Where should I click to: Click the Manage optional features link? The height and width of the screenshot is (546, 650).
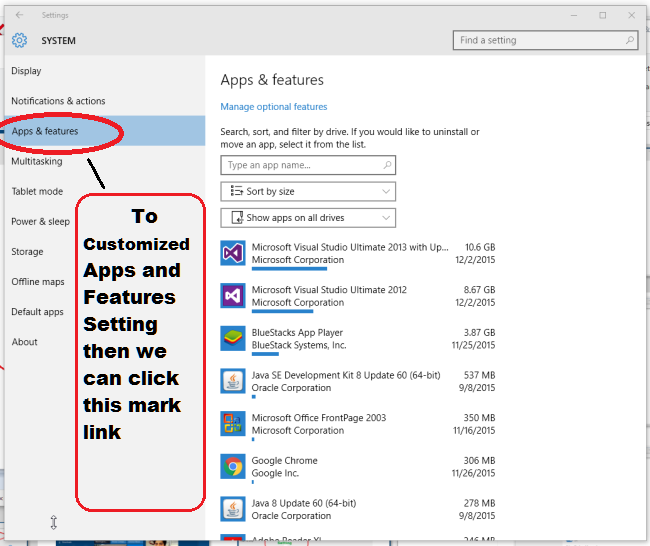[x=274, y=107]
